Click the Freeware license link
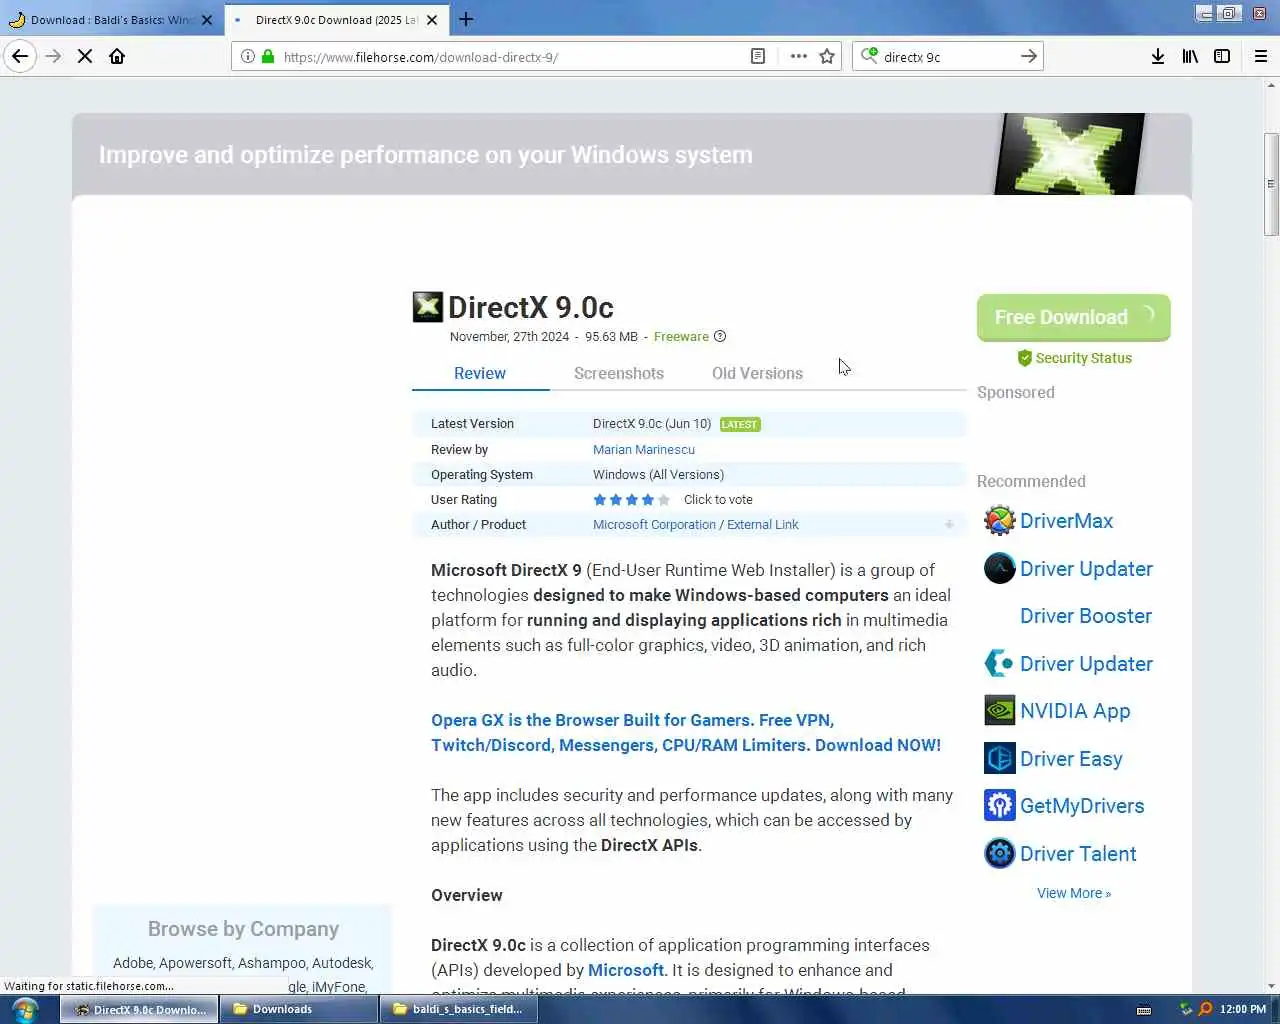This screenshot has height=1024, width=1280. click(681, 337)
